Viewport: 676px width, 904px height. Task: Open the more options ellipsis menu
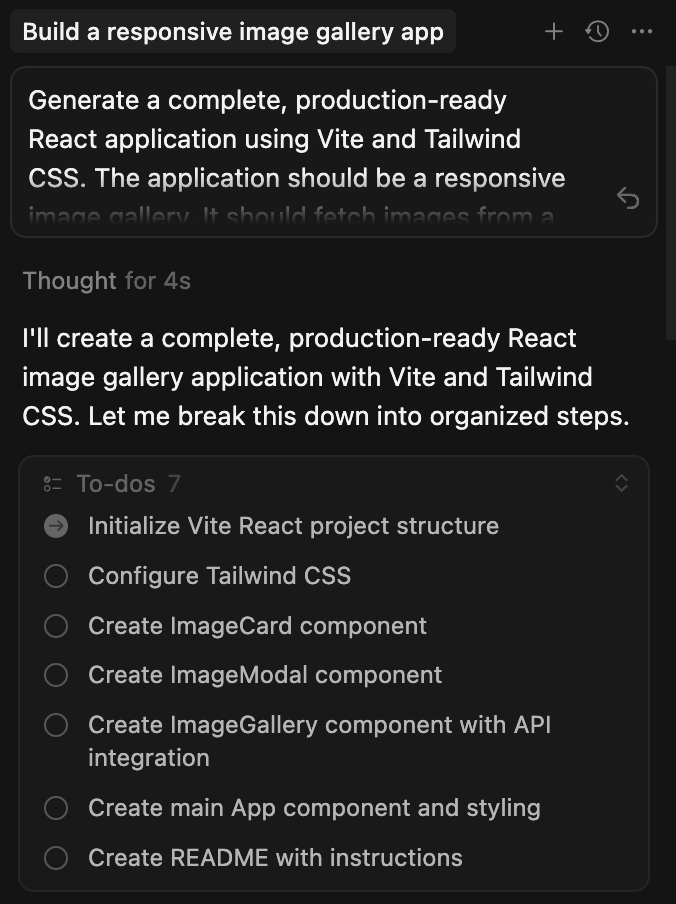pos(642,32)
